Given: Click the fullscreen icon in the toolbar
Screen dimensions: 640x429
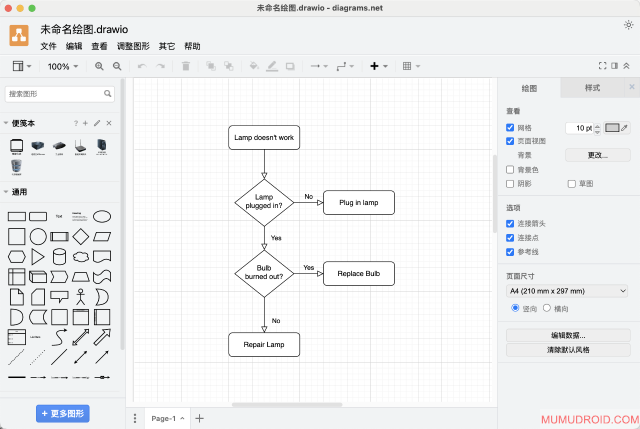Looking at the screenshot, I should pyautogui.click(x=601, y=66).
